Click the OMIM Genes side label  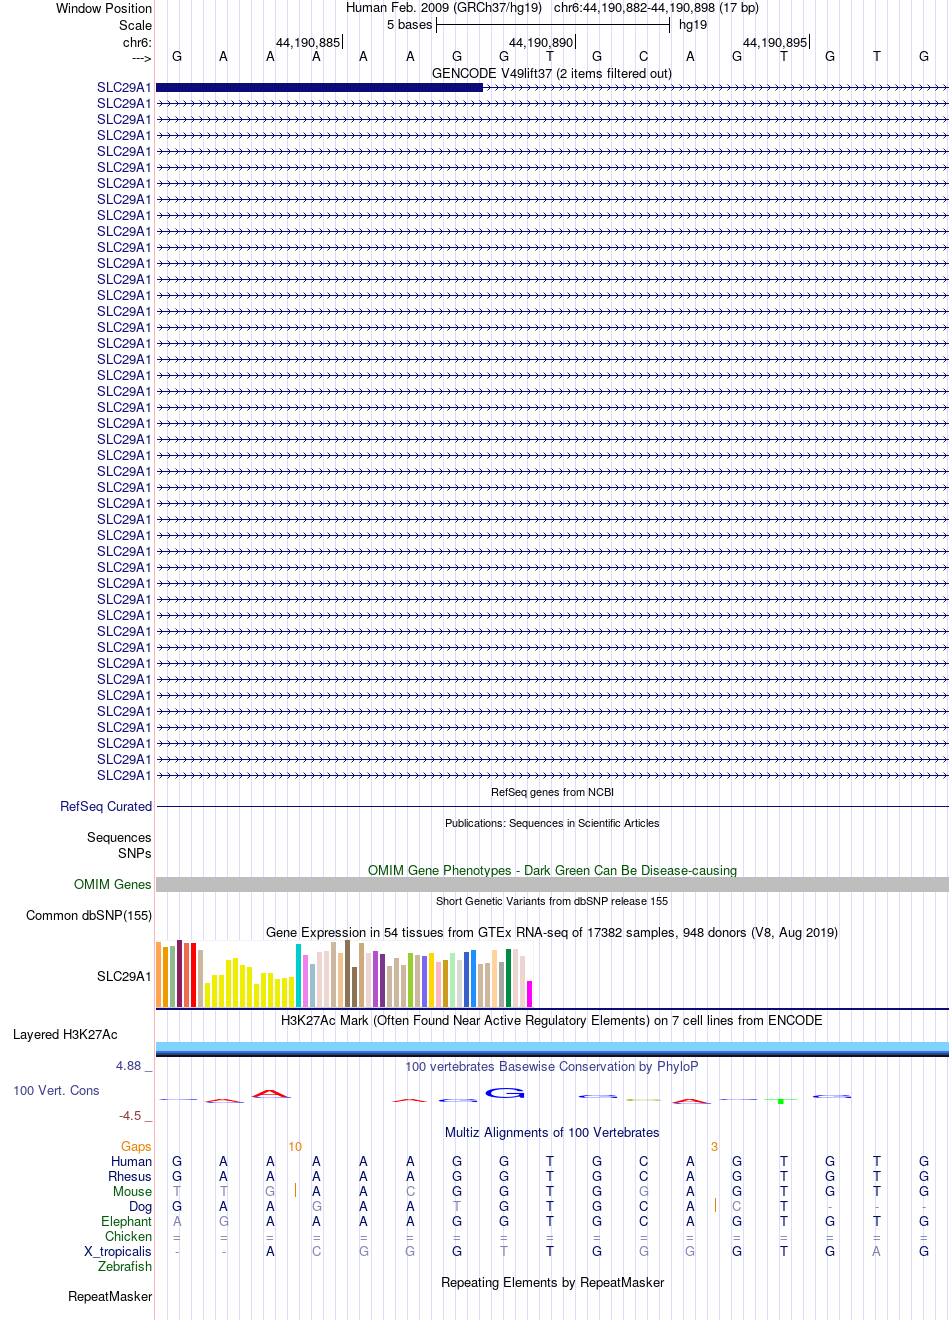(x=113, y=884)
